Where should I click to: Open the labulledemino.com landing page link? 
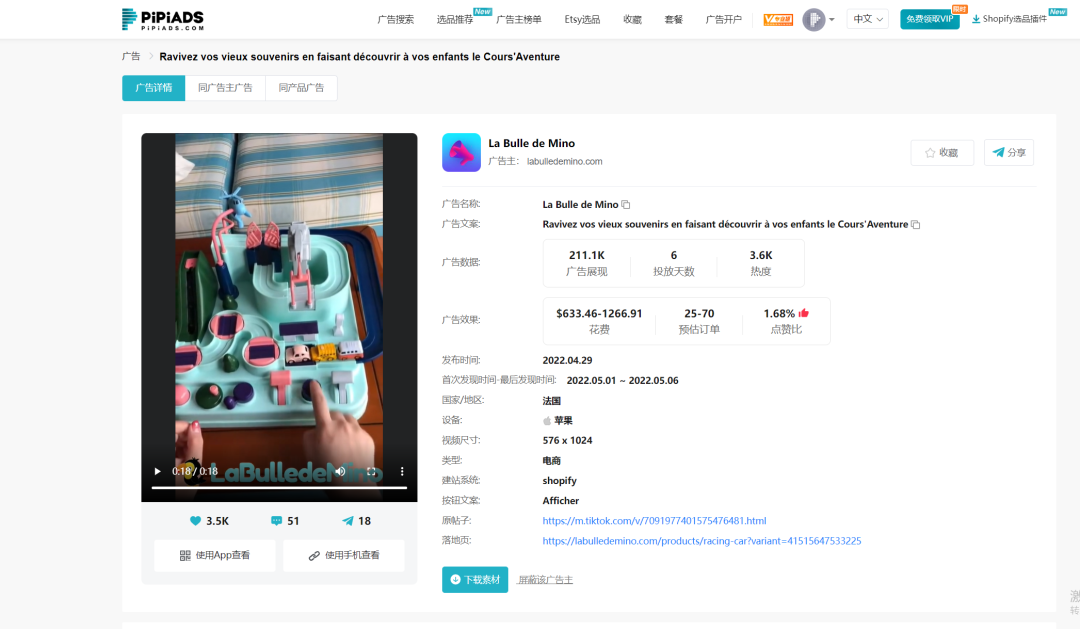coord(702,541)
